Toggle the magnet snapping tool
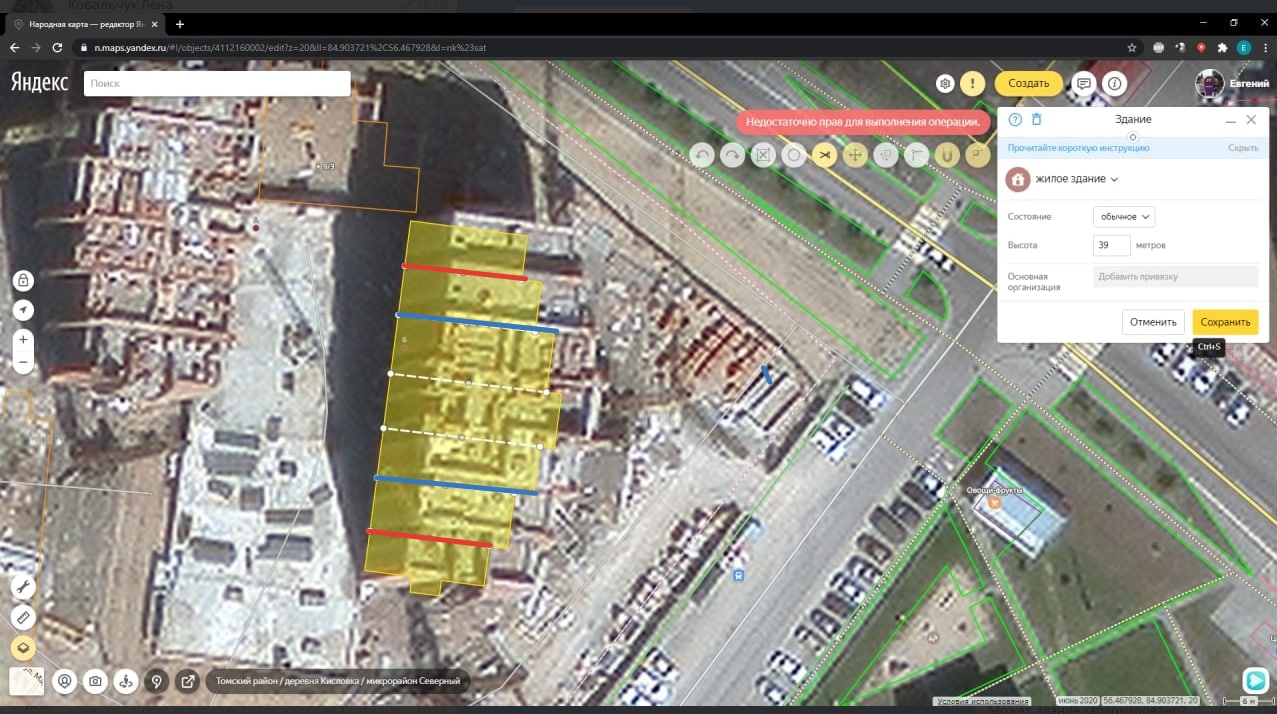The width and height of the screenshot is (1277, 714). pos(947,155)
